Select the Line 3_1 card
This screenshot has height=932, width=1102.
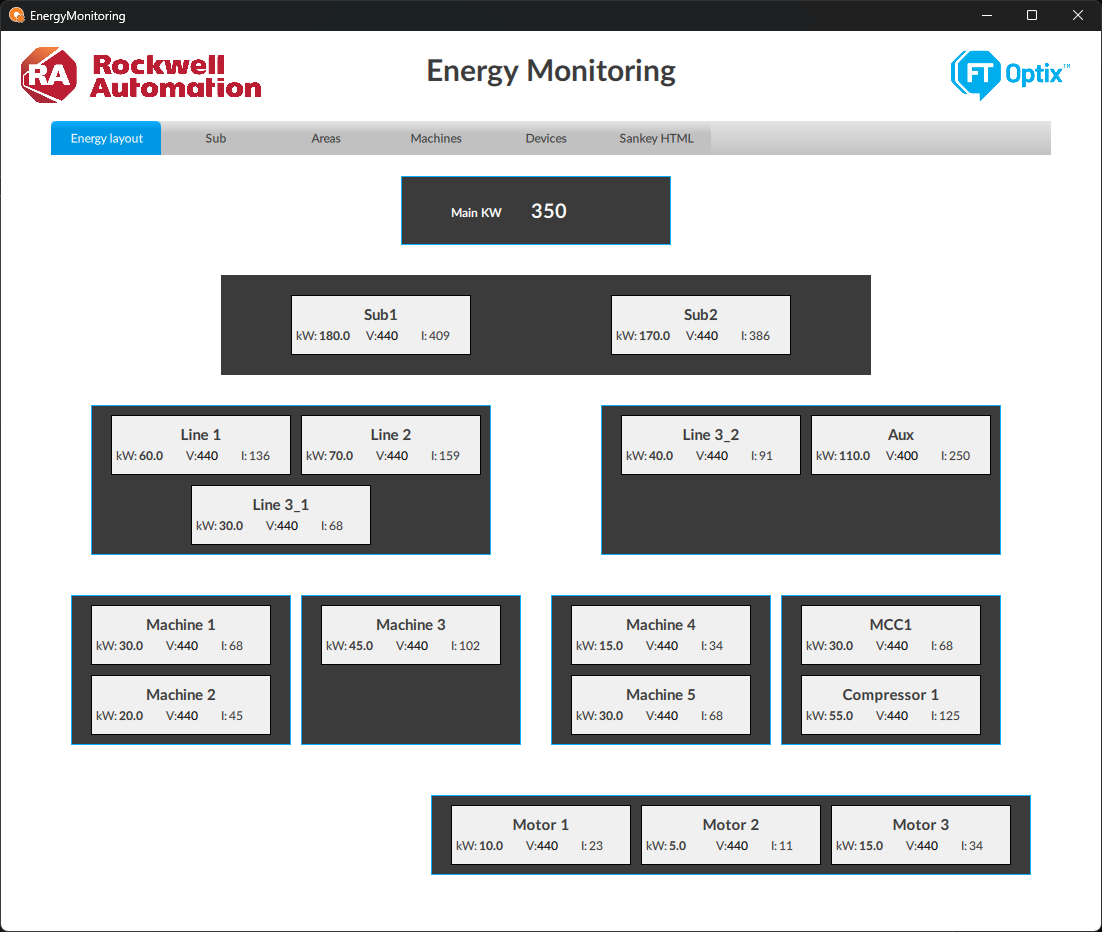click(280, 515)
